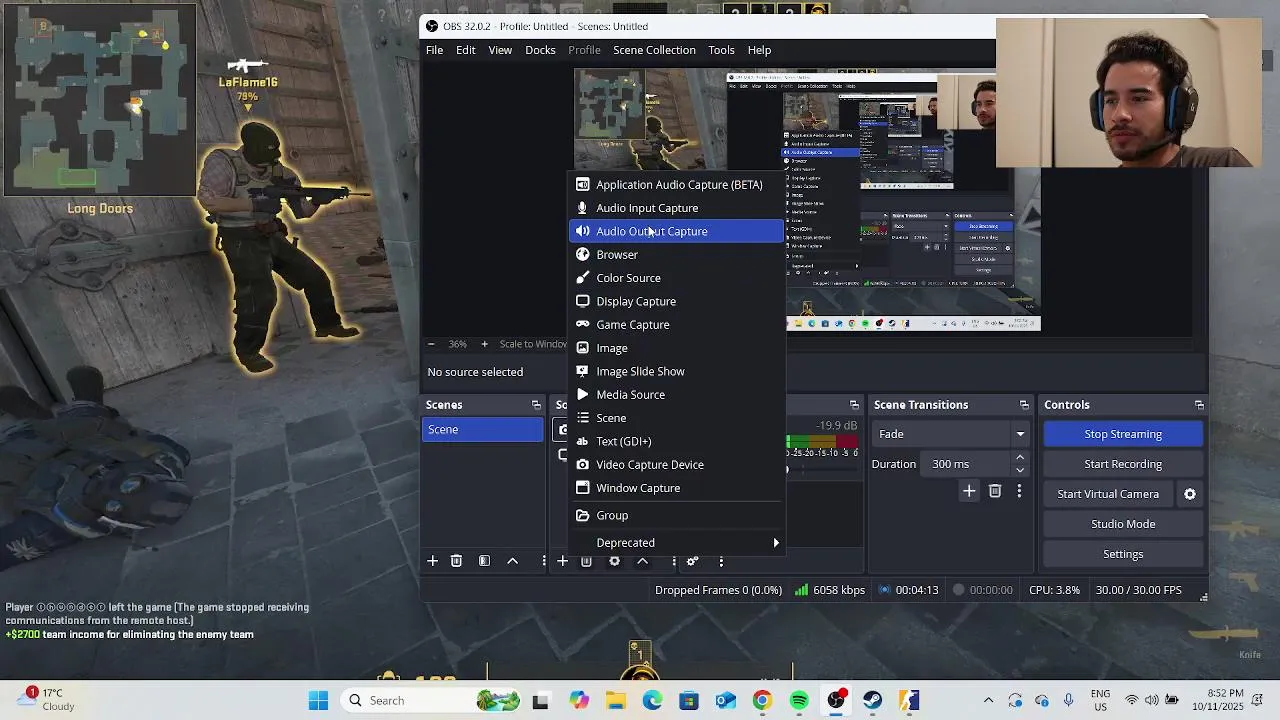Open Spotify from the taskbar
The width and height of the screenshot is (1280, 720).
[x=799, y=700]
